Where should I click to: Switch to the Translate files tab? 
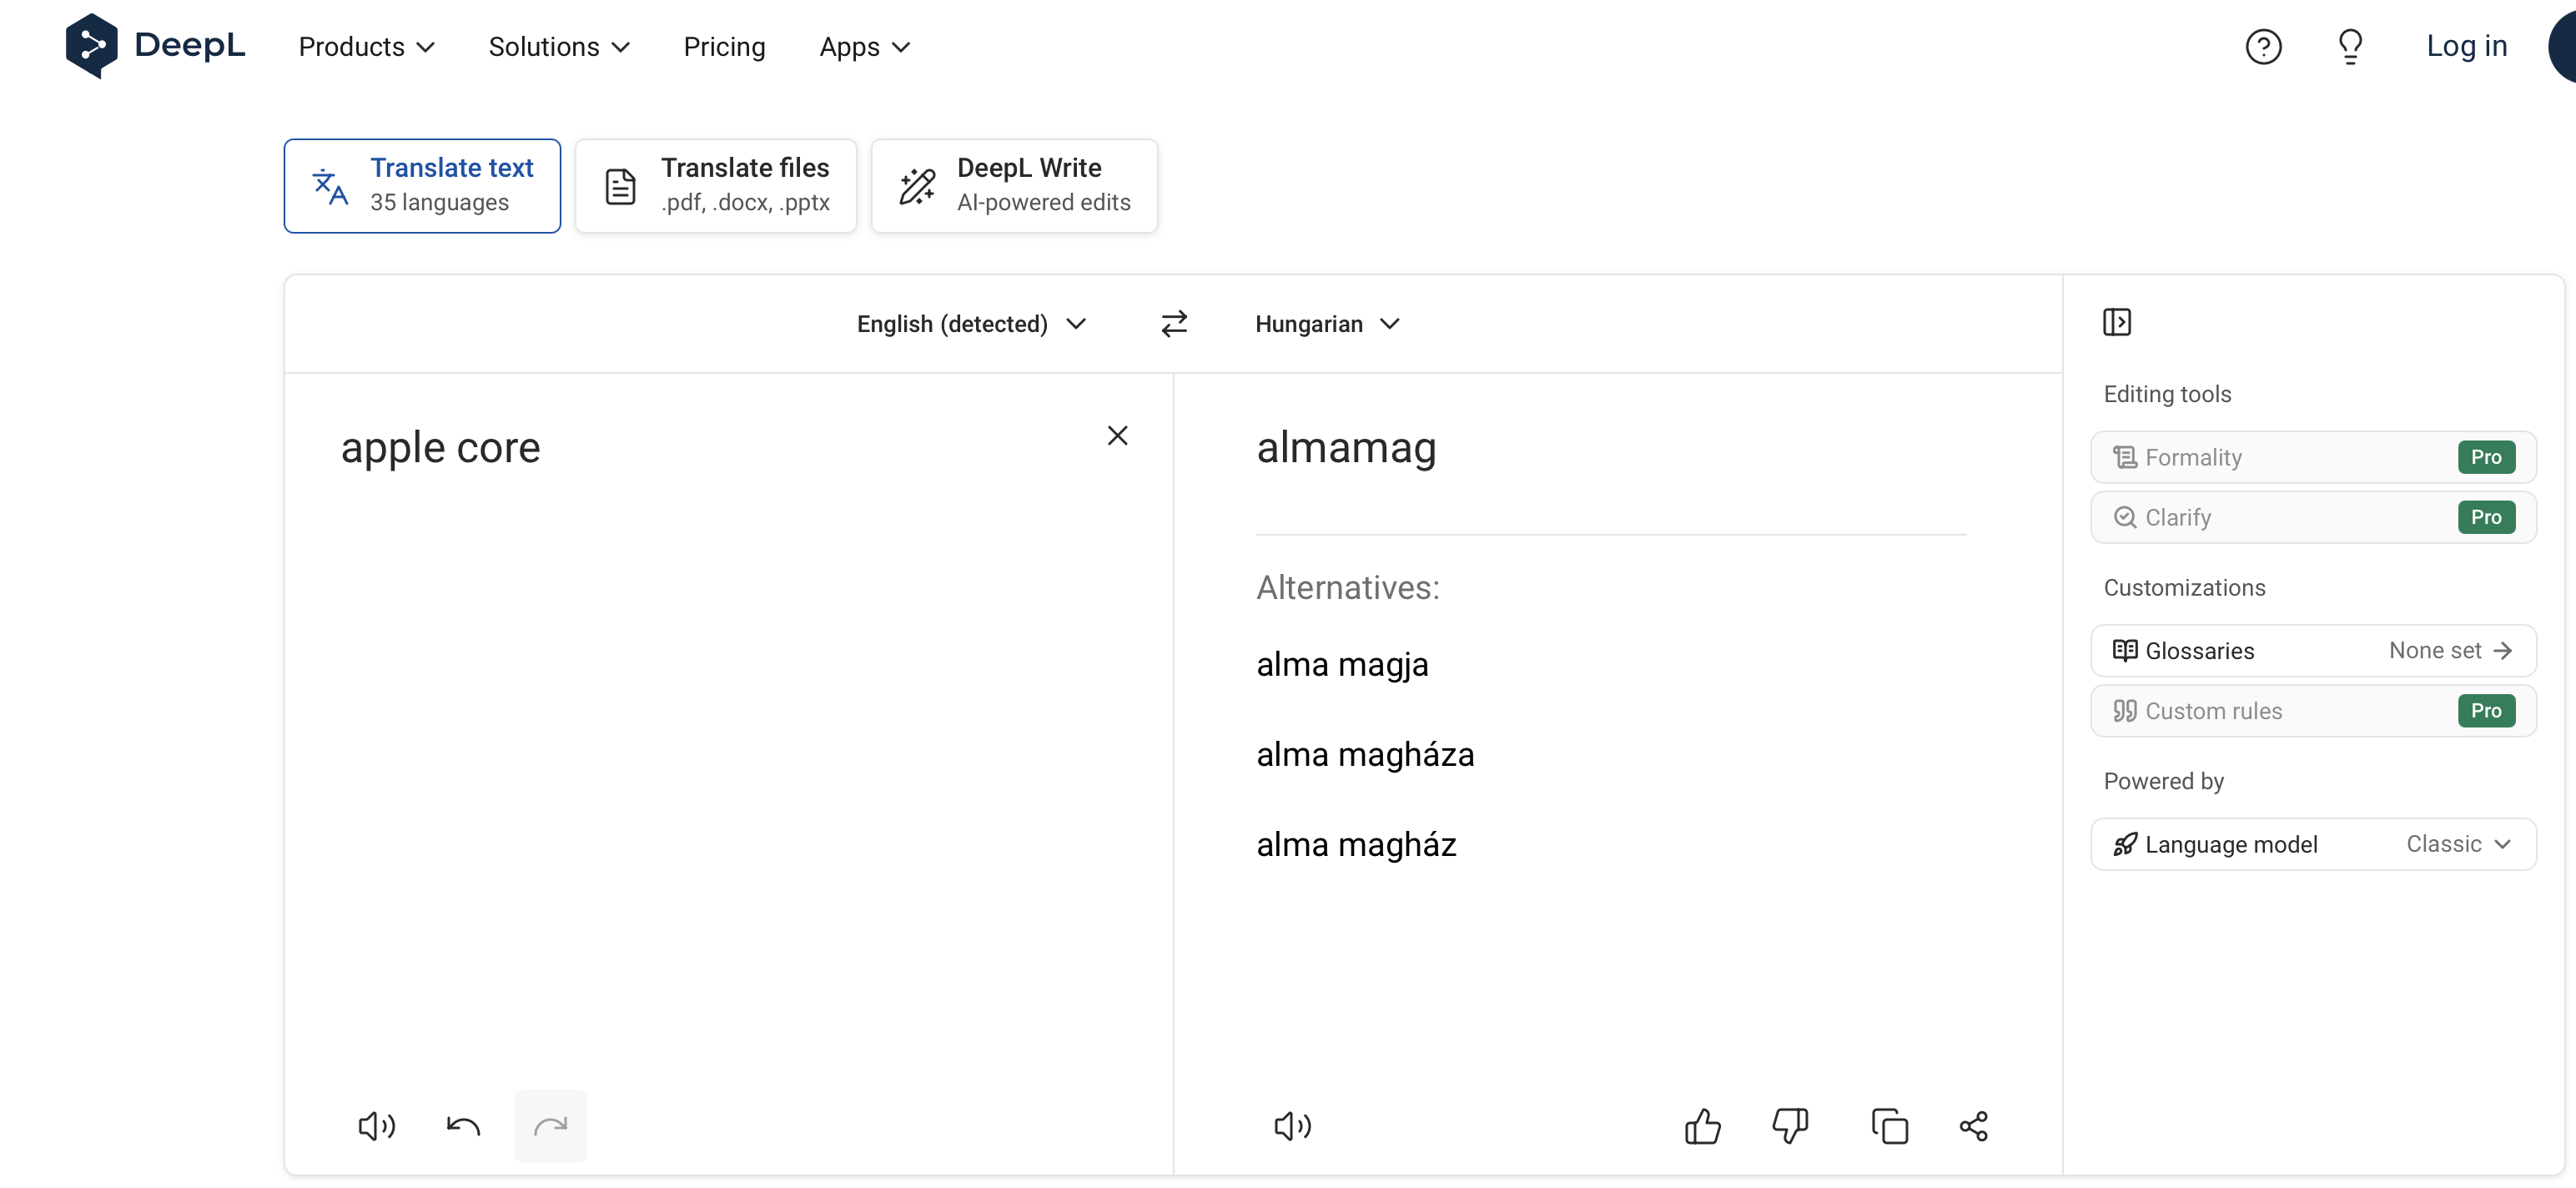pos(716,186)
